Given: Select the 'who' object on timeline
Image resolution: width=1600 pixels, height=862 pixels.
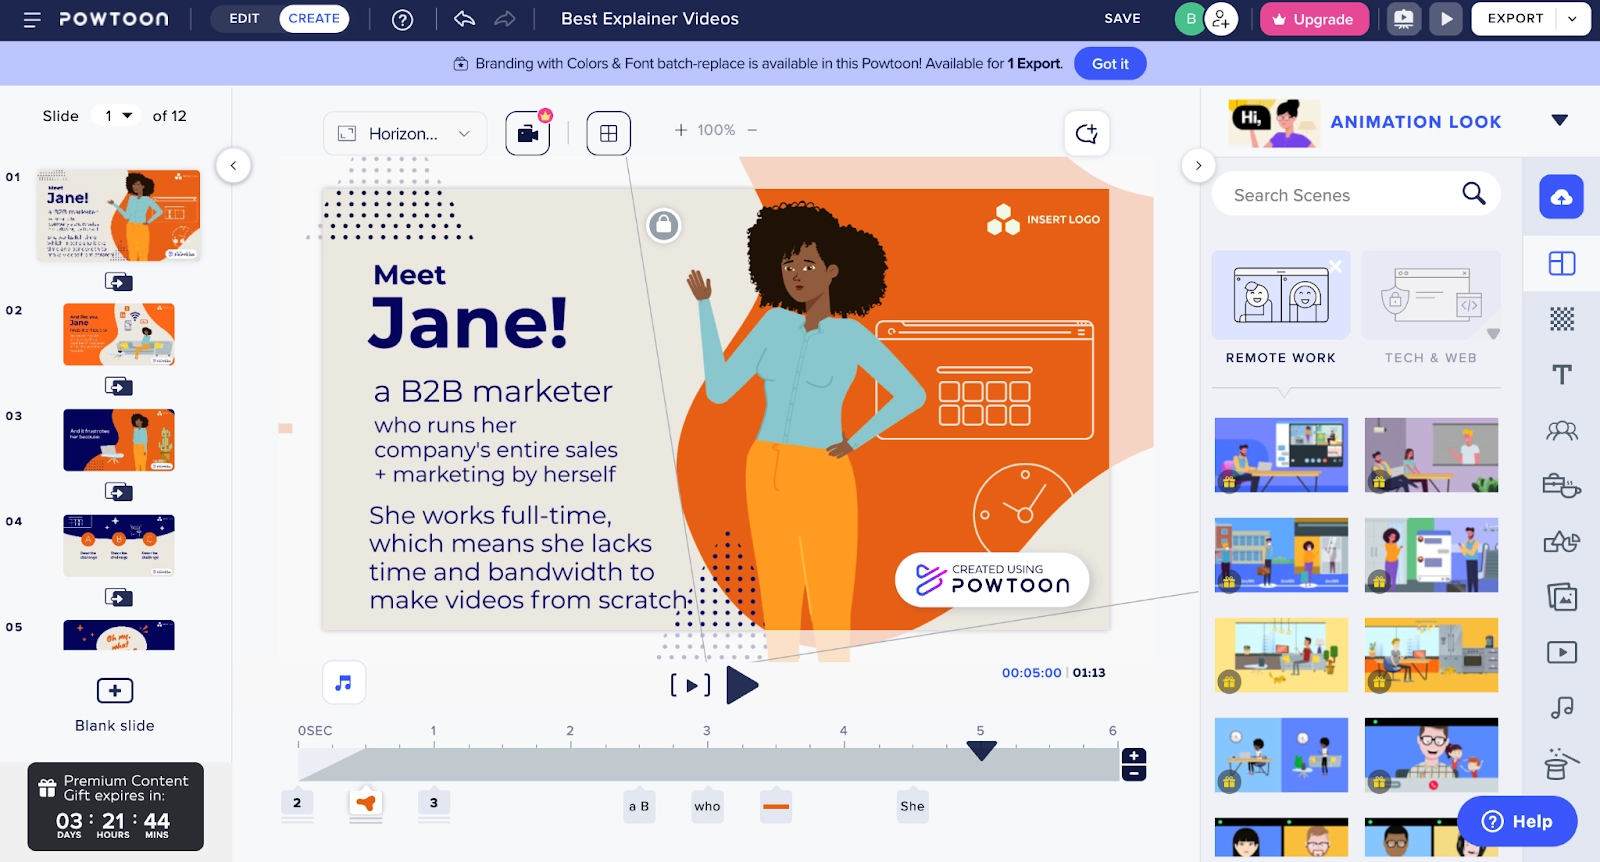Looking at the screenshot, I should pos(707,806).
